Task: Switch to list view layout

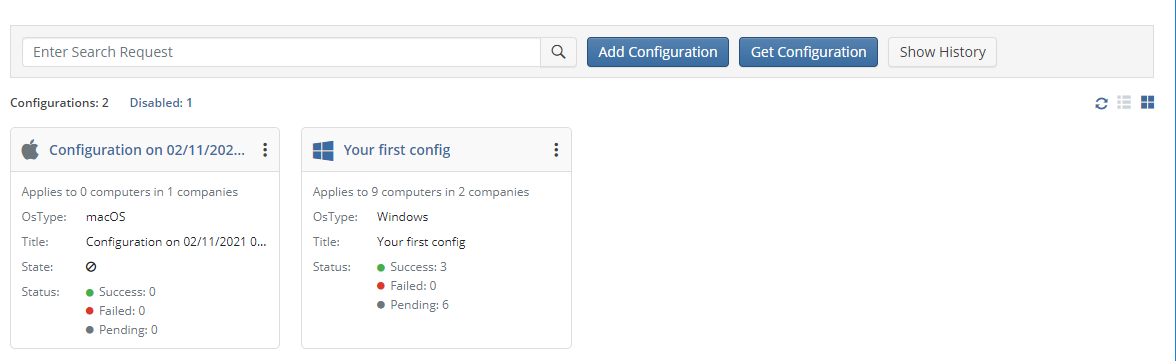Action: point(1124,103)
